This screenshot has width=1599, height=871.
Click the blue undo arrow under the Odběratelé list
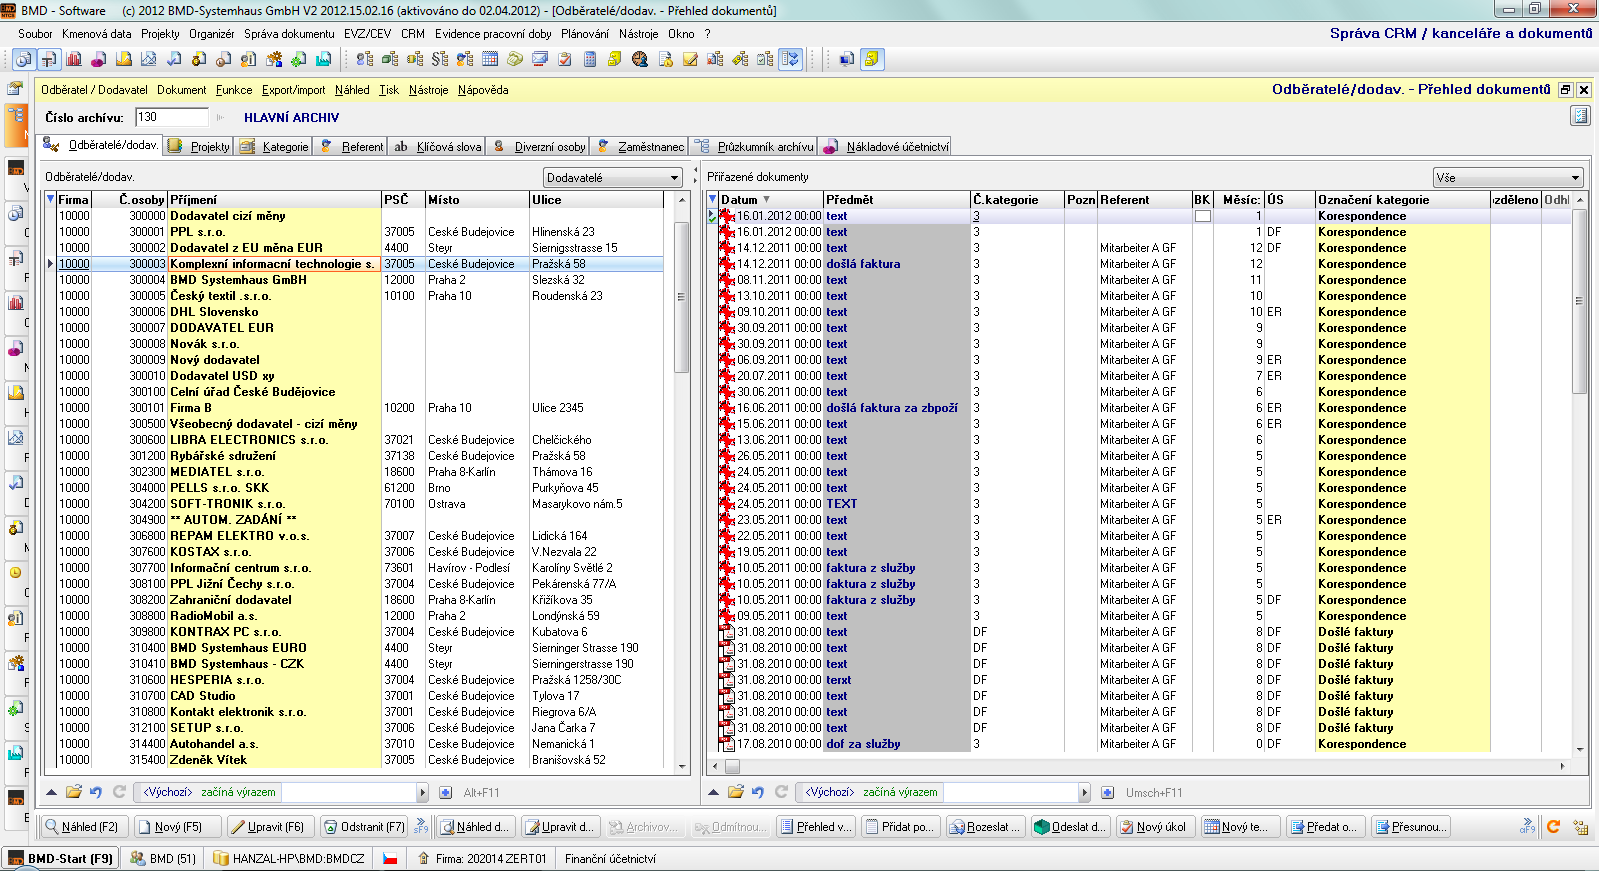pos(96,792)
